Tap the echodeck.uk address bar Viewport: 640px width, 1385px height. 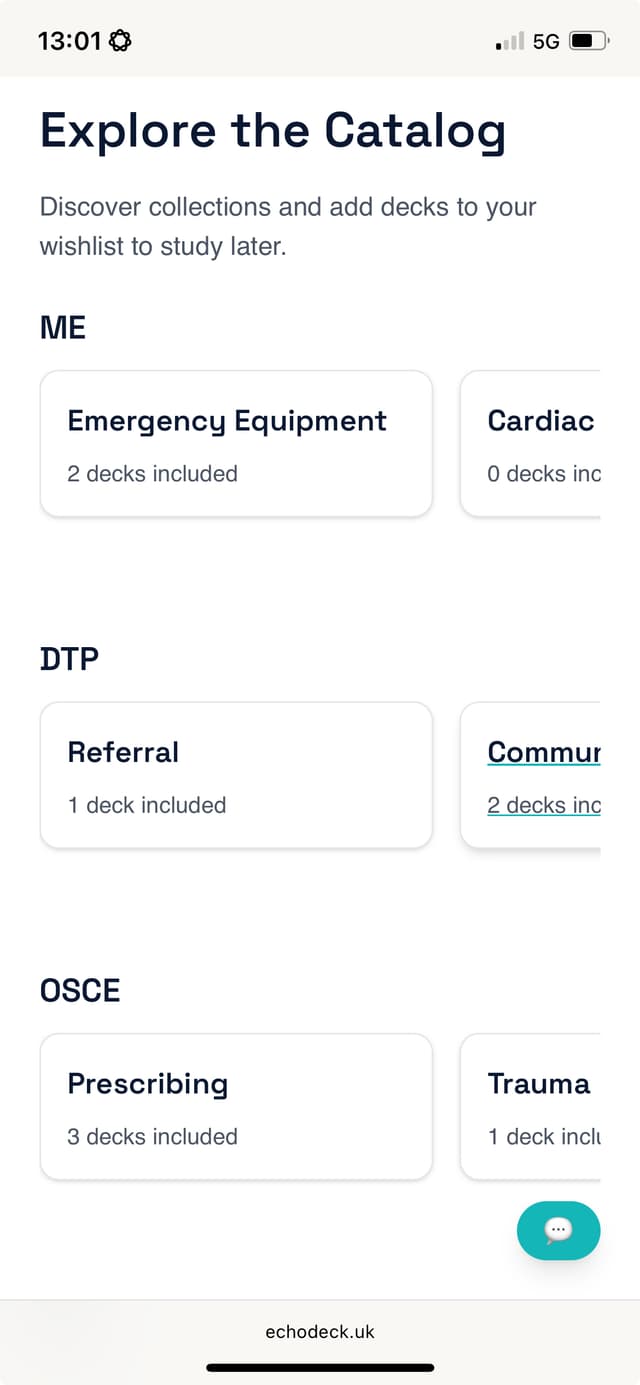coord(320,1331)
